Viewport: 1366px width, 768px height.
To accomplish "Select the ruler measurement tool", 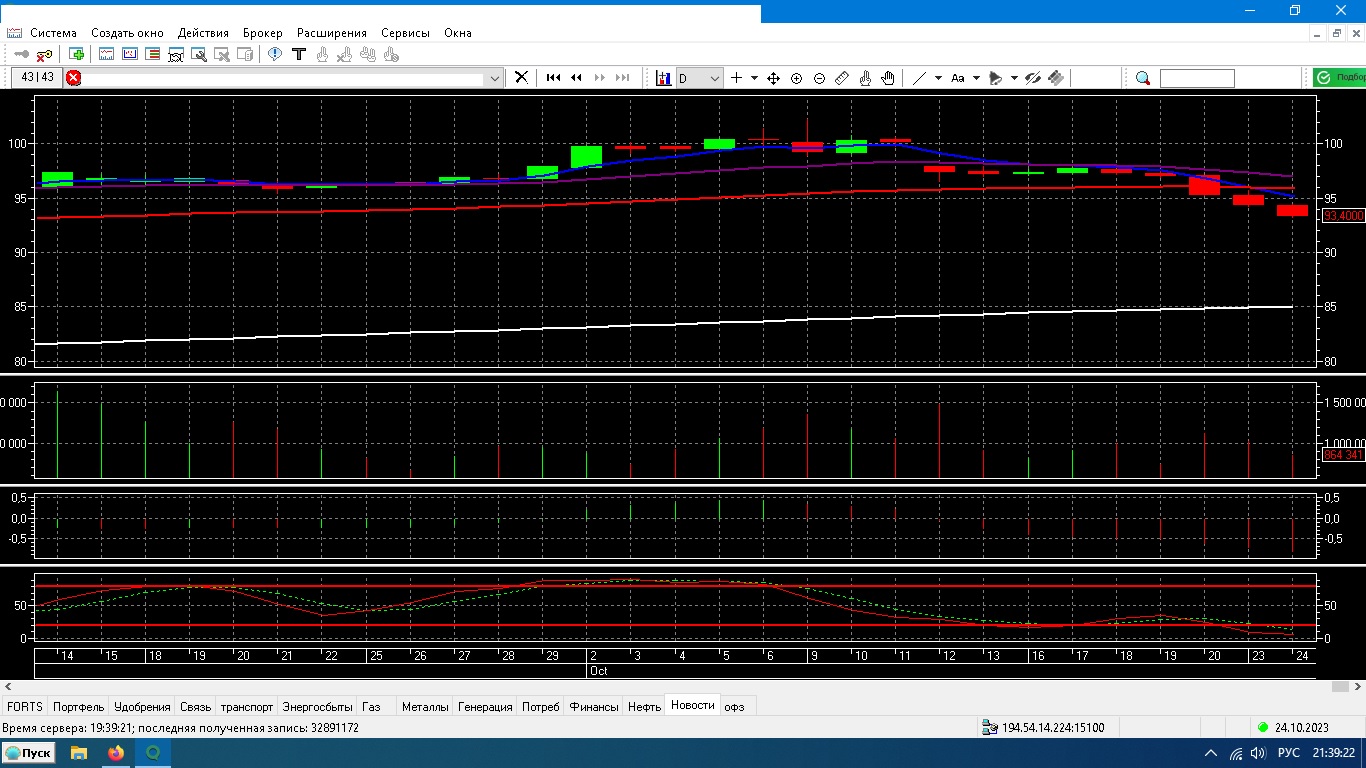I will pos(842,78).
